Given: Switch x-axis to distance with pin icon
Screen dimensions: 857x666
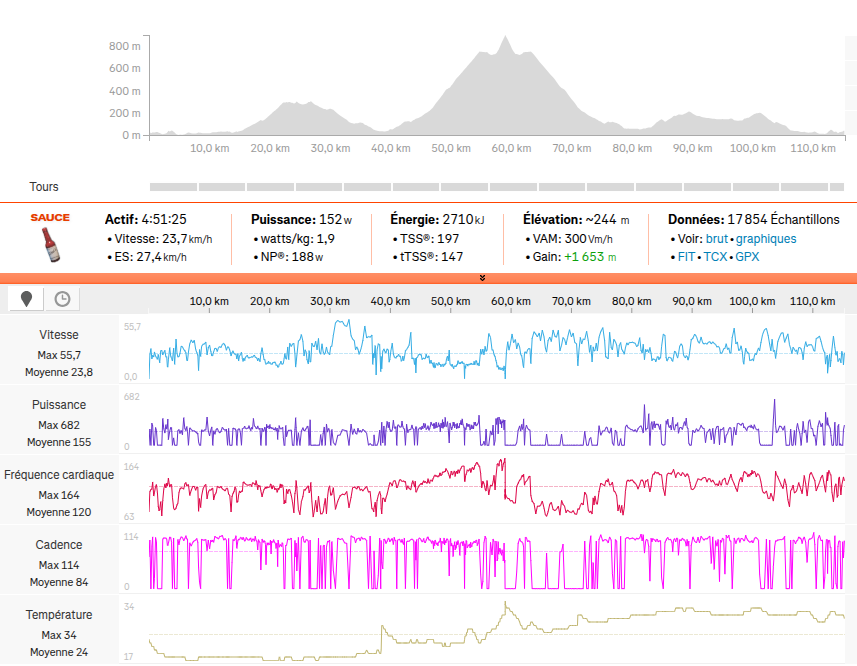Looking at the screenshot, I should 26,299.
